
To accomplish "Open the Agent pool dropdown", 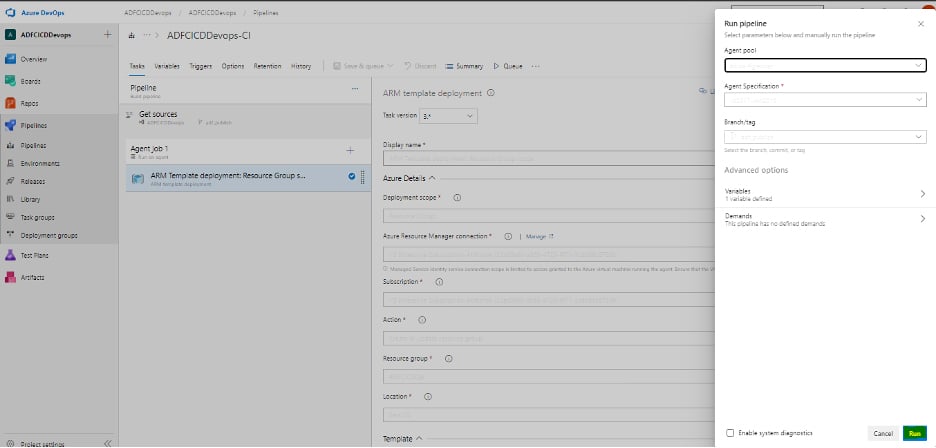I will pos(825,65).
